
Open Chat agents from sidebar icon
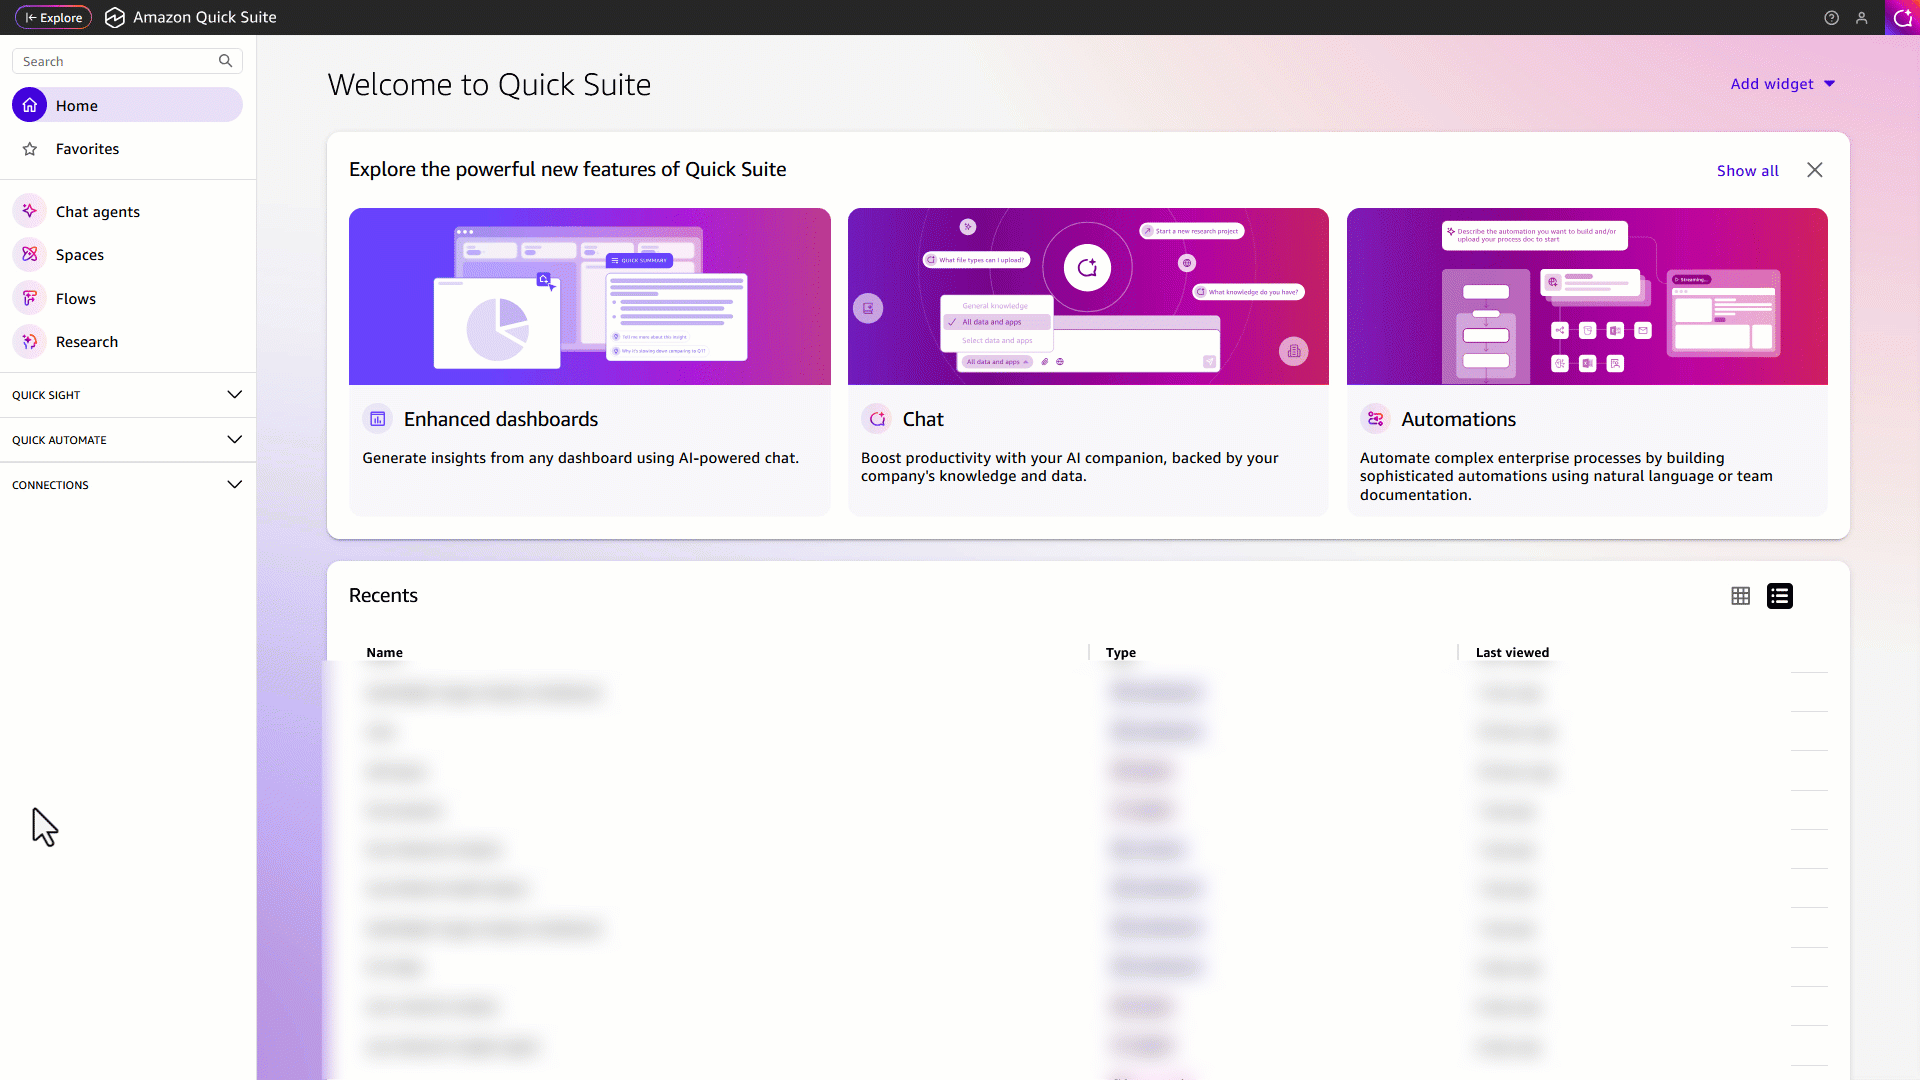tap(30, 211)
